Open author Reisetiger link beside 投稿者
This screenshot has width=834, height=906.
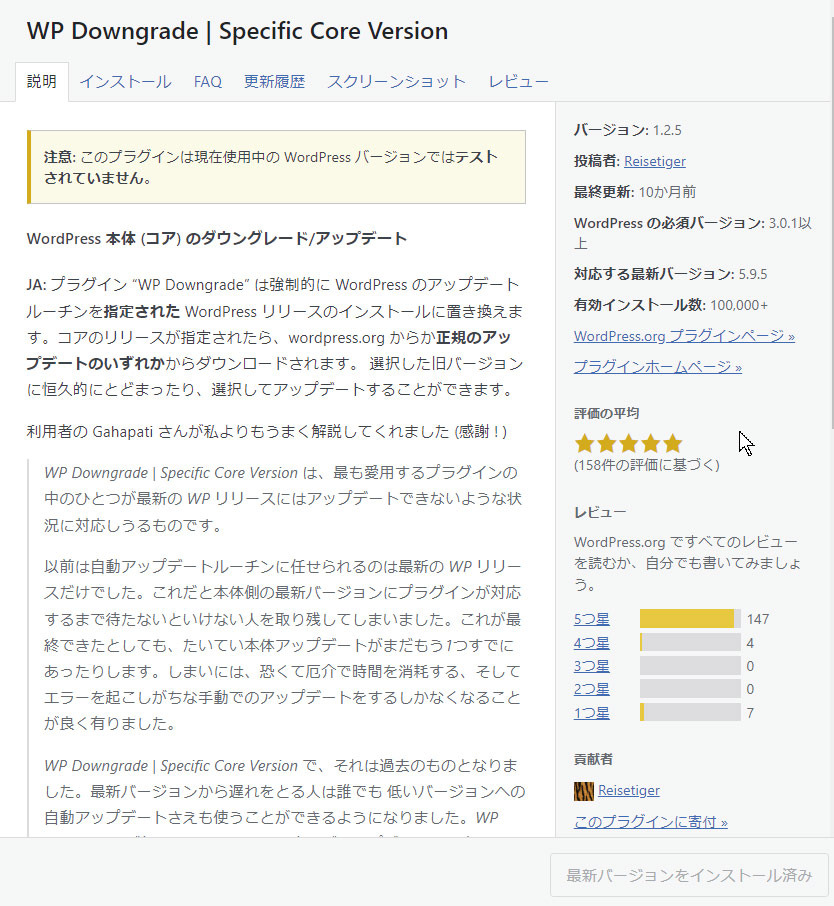(x=655, y=161)
